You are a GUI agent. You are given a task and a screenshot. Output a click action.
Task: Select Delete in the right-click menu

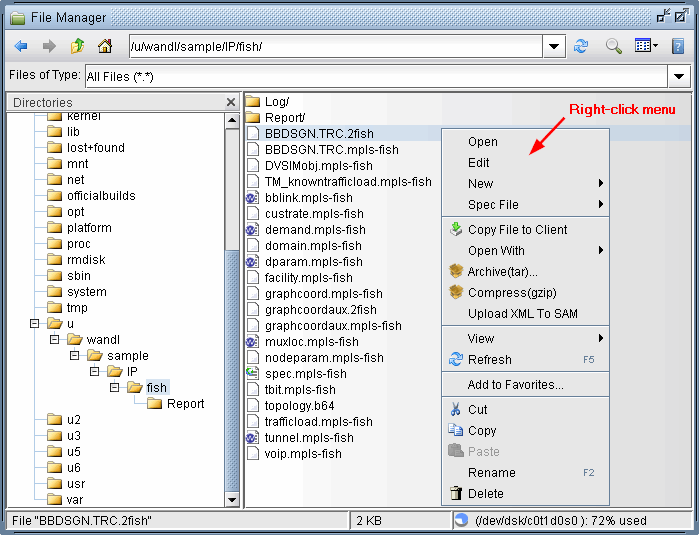click(485, 493)
